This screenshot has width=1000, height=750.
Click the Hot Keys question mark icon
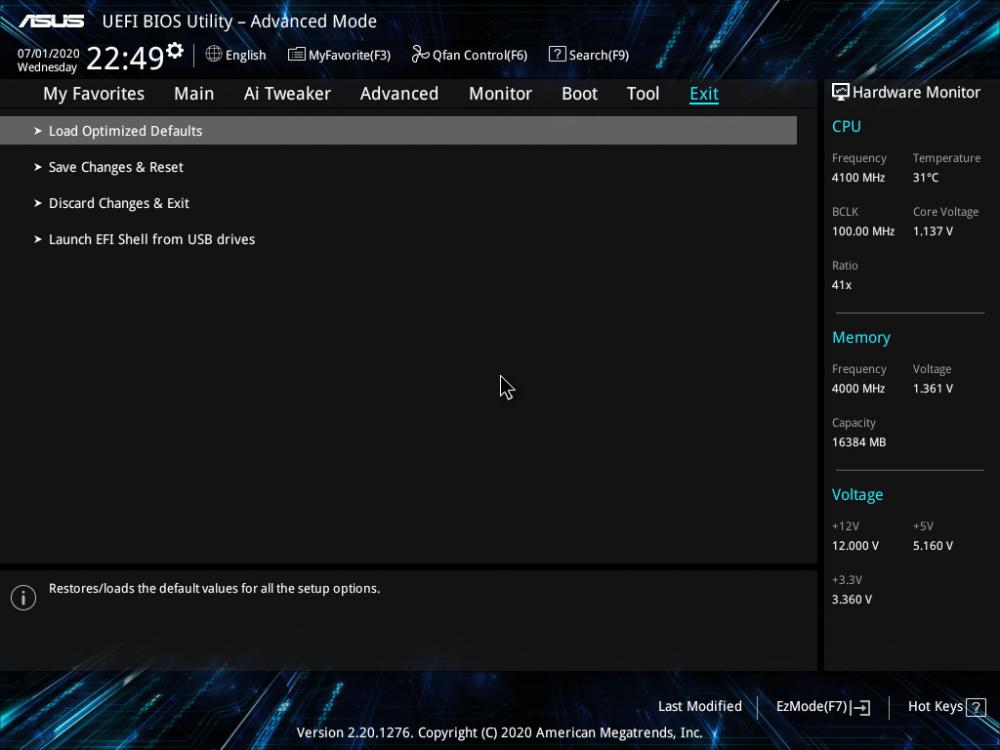pyautogui.click(x=975, y=707)
